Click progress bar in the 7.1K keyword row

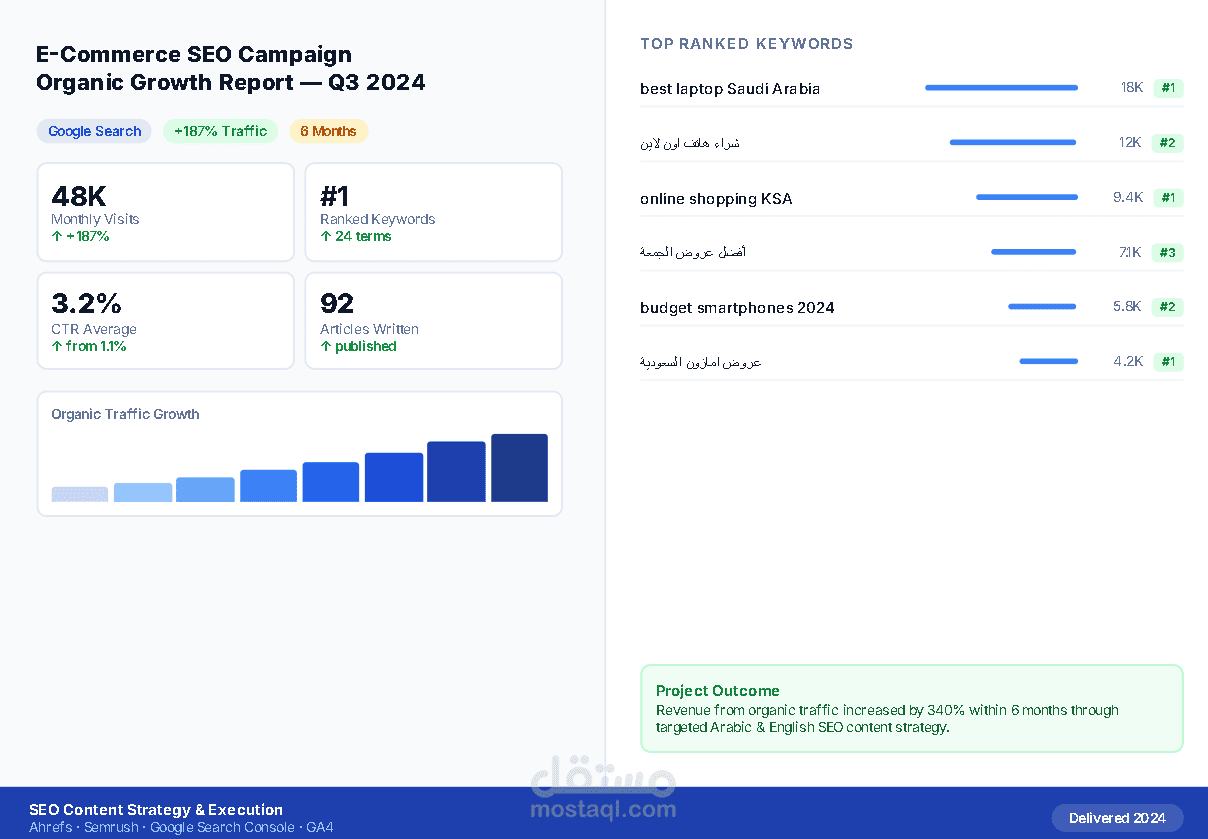point(1034,252)
